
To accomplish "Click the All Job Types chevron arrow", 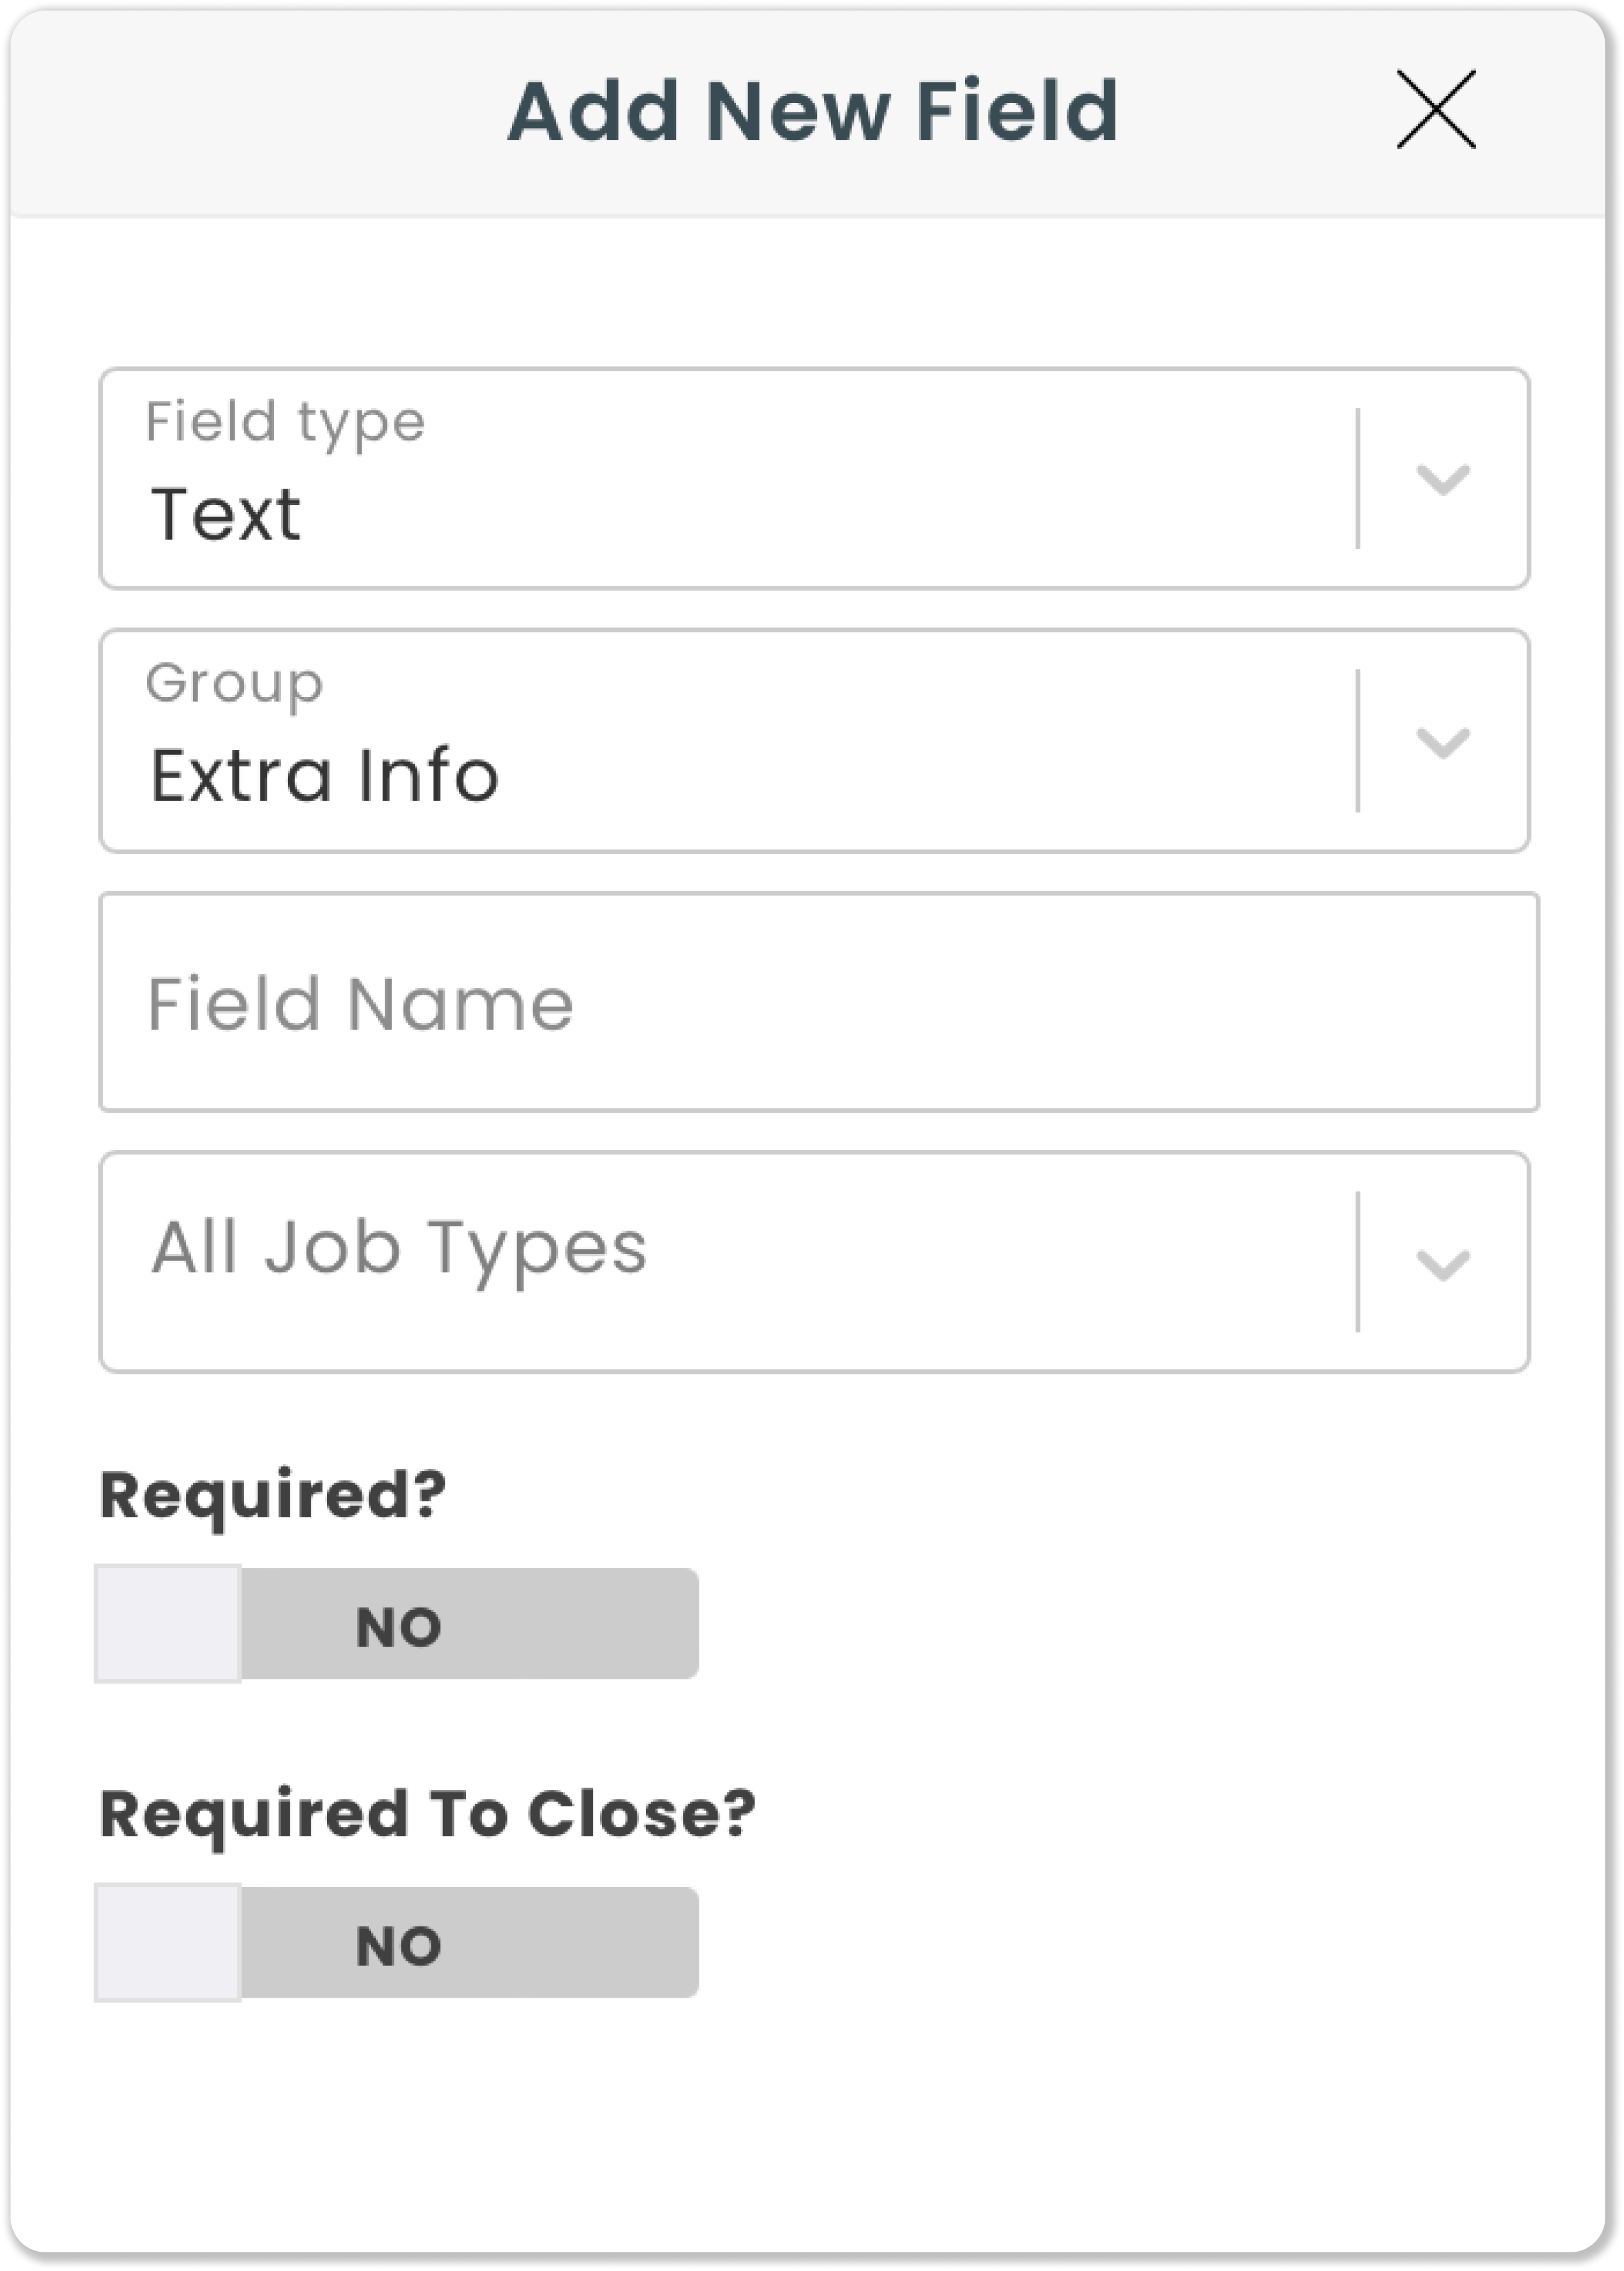I will (x=1442, y=1264).
